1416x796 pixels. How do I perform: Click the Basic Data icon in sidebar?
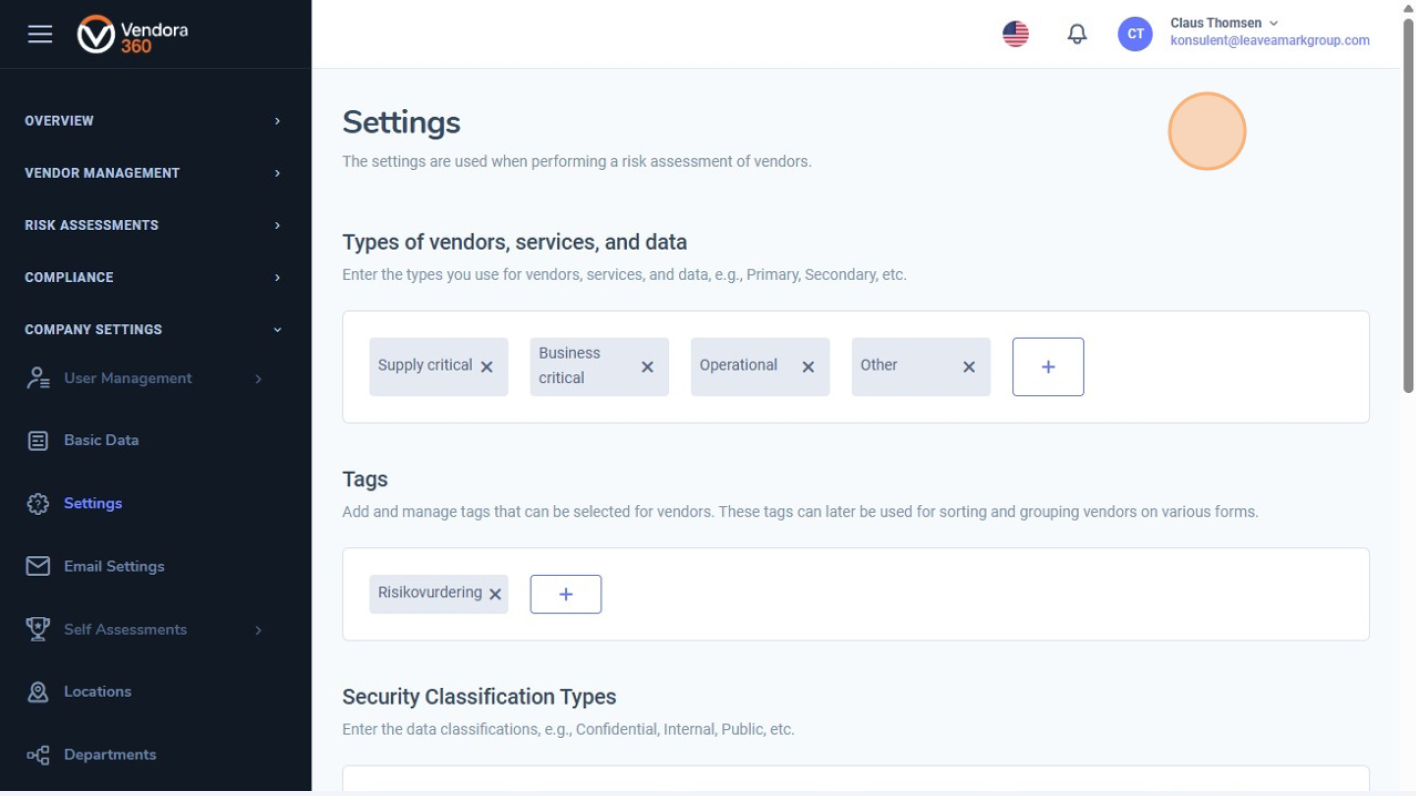(38, 440)
